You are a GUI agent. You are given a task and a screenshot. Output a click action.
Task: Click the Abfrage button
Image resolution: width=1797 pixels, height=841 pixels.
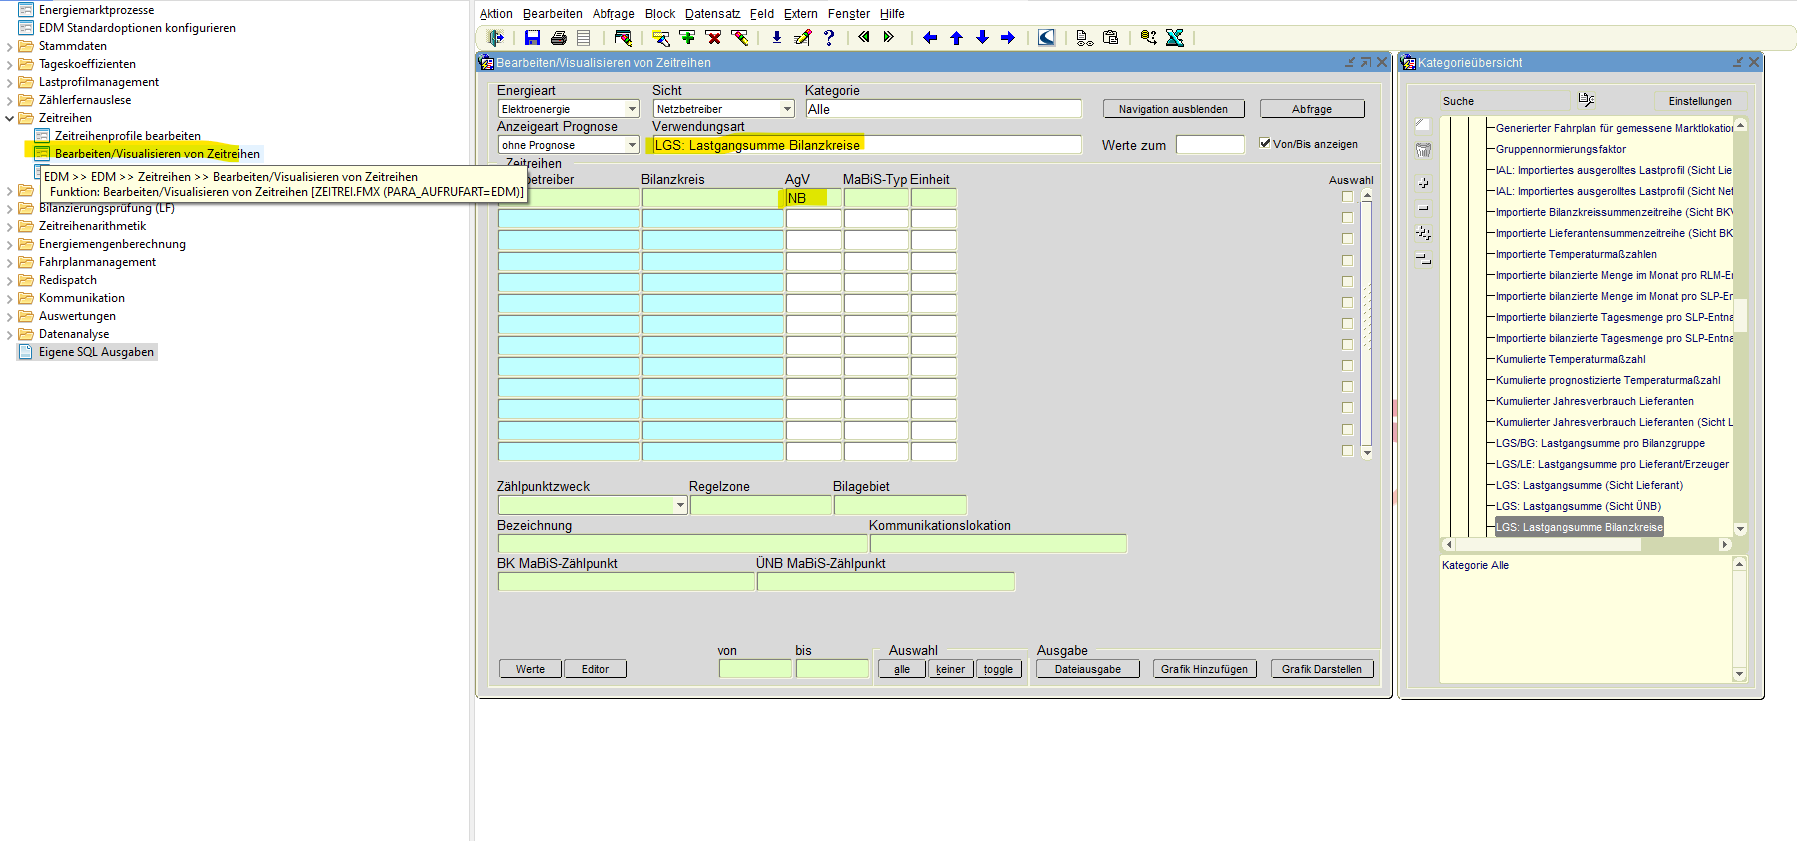tap(1311, 109)
